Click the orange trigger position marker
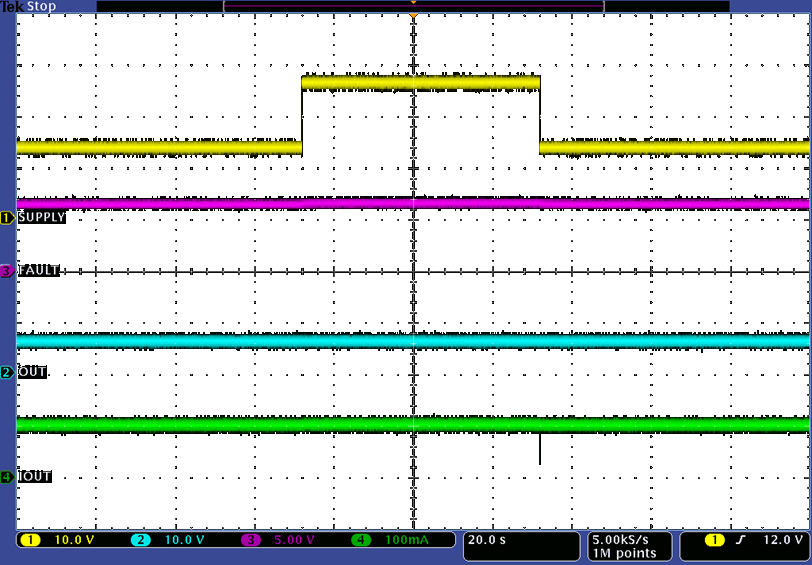This screenshot has width=812, height=565. tap(413, 17)
